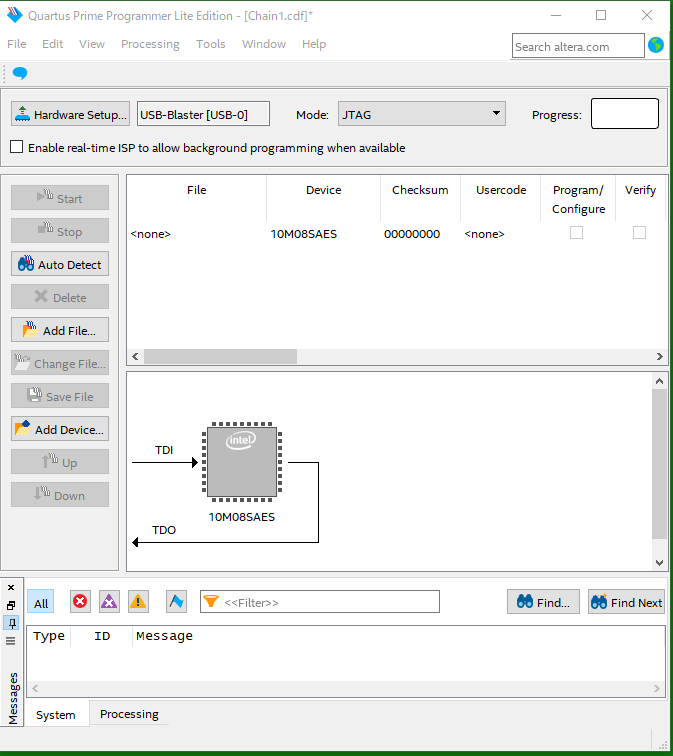Switch to the System messages tab
Image resolution: width=673 pixels, height=756 pixels.
(55, 715)
